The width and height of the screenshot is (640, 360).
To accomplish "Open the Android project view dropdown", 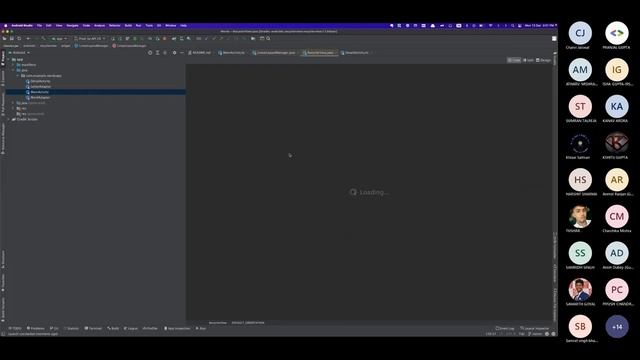I will [19, 53].
